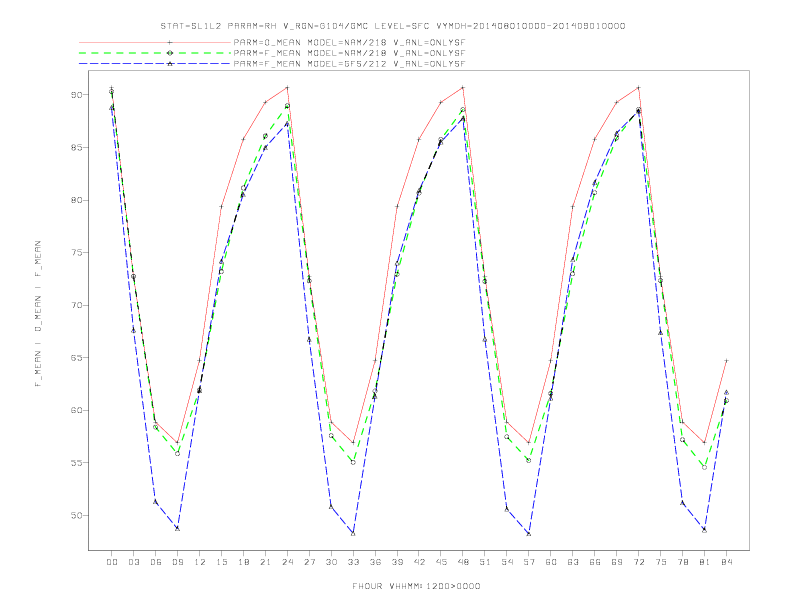
Task: Click y-axis tick label 70
Action: 77,305
